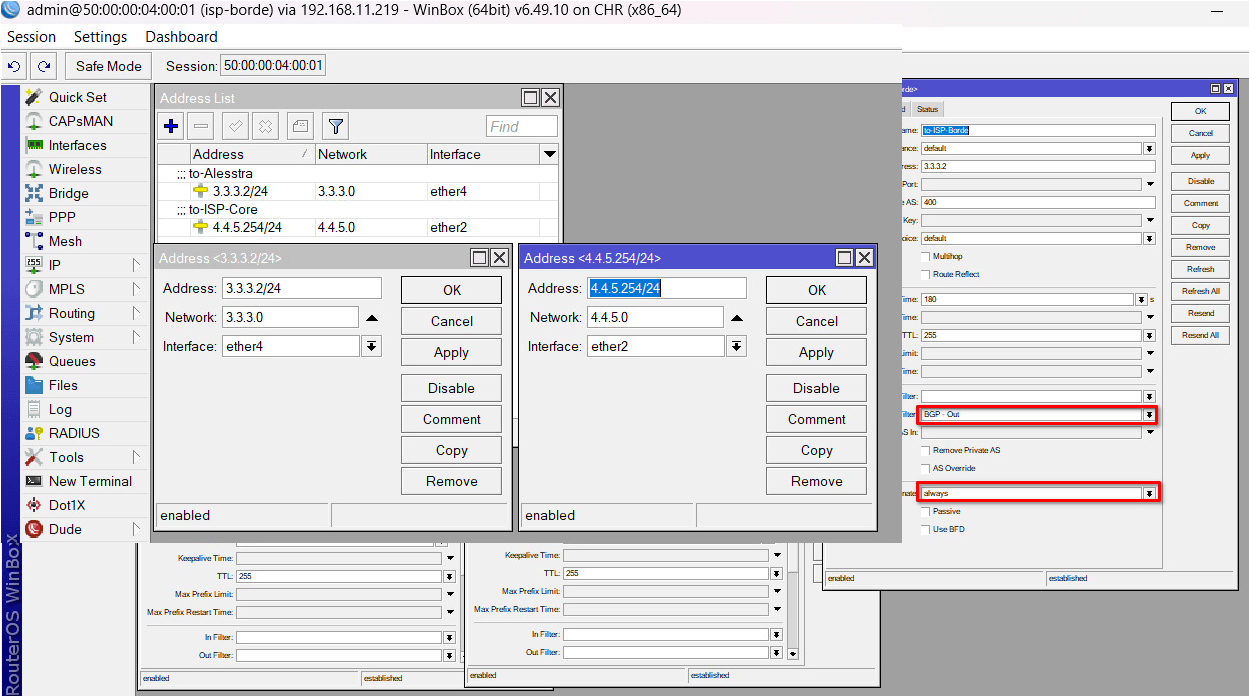Click the blue plus Add icon in Address List
1249x696 pixels.
click(171, 126)
